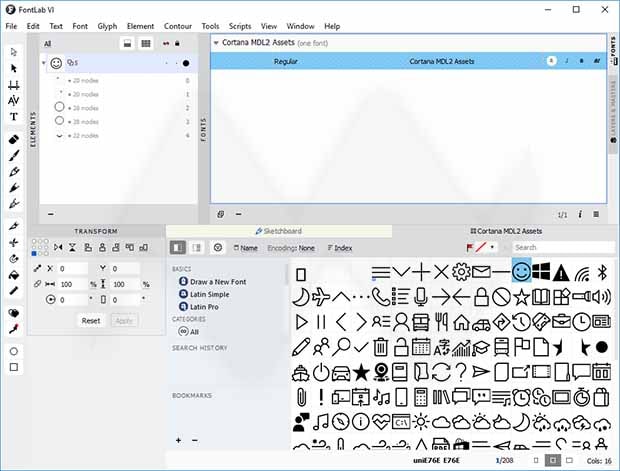Select the Regular font row
Image resolution: width=620 pixels, height=471 pixels.
(x=408, y=61)
